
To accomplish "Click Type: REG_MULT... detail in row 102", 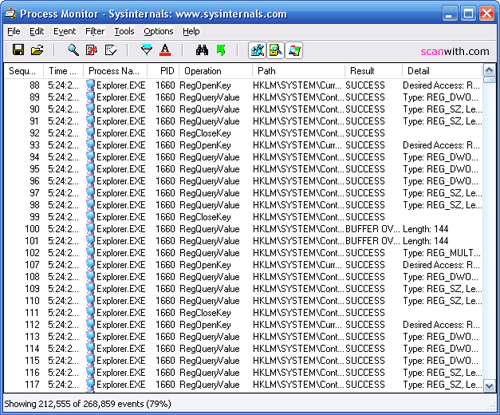I will click(442, 253).
